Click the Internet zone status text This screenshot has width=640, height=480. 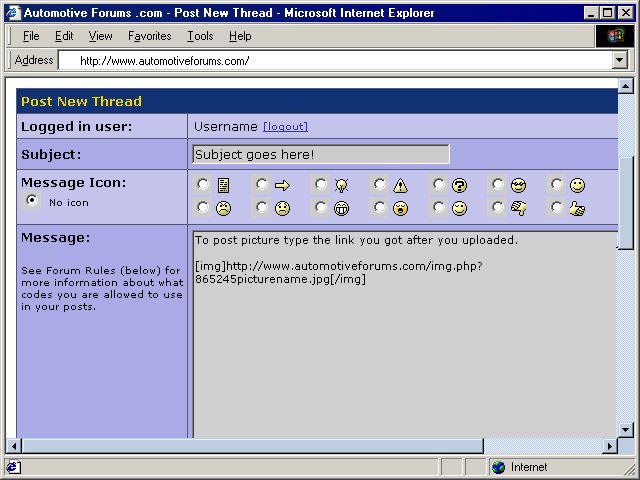tap(529, 467)
